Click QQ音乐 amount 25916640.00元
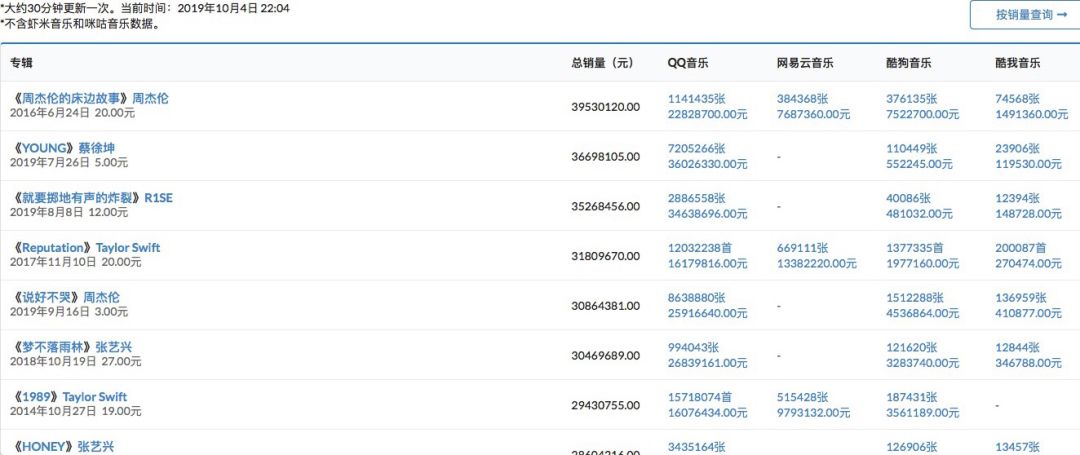Screen dimensions: 1080x455 click(x=707, y=313)
